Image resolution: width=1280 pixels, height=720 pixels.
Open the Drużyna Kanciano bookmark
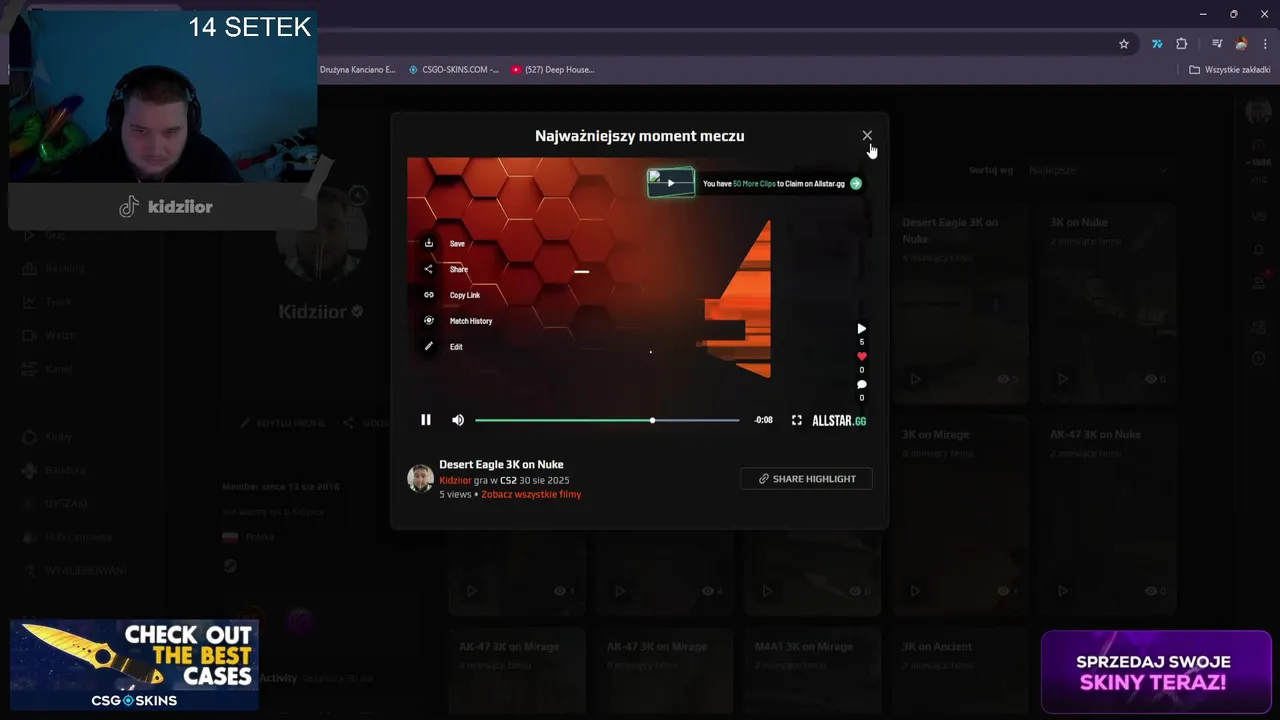click(358, 70)
